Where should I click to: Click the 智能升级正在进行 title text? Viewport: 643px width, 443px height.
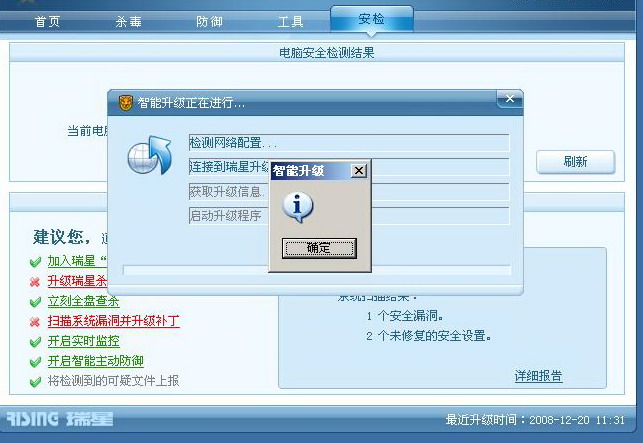point(191,103)
